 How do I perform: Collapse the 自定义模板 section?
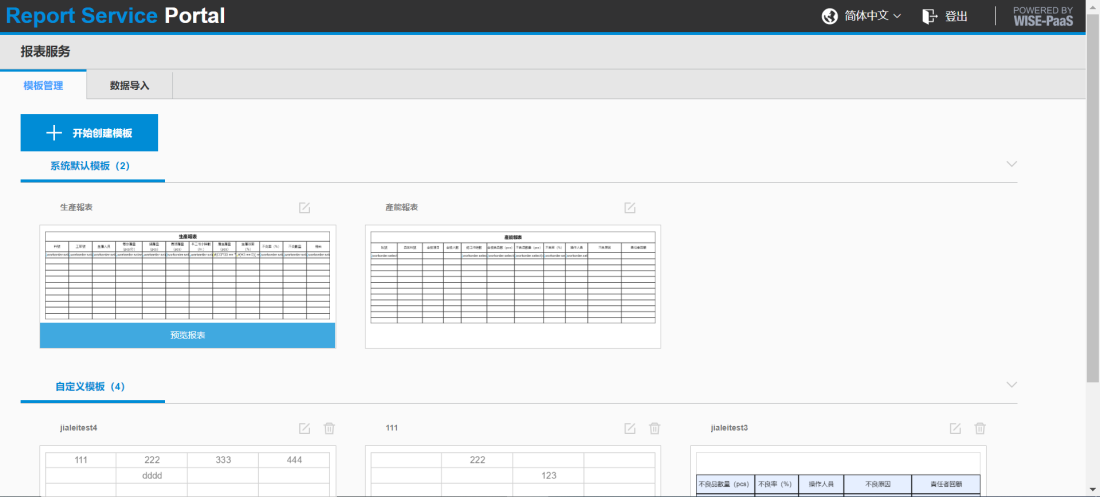[1011, 385]
